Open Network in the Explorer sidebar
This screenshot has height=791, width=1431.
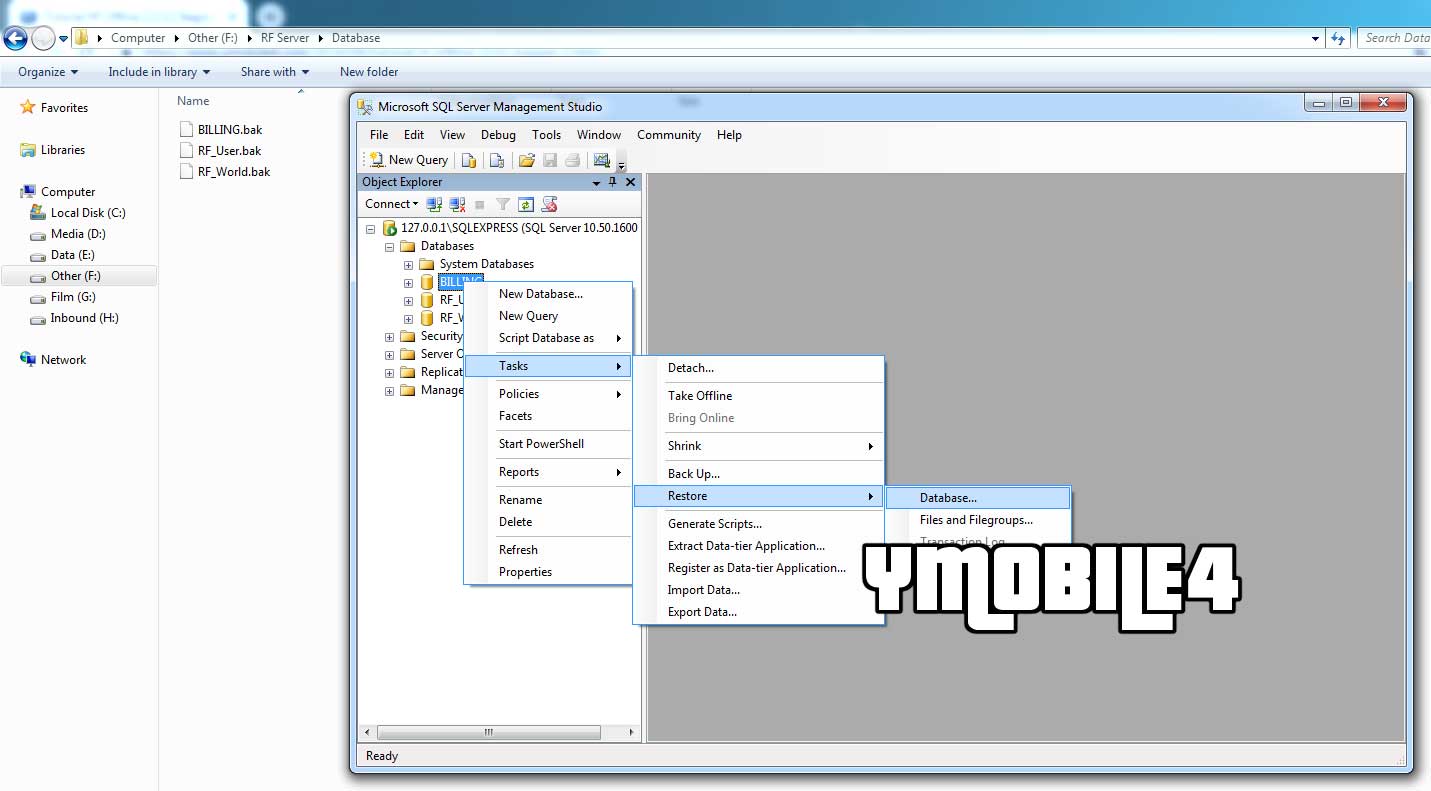click(52, 360)
